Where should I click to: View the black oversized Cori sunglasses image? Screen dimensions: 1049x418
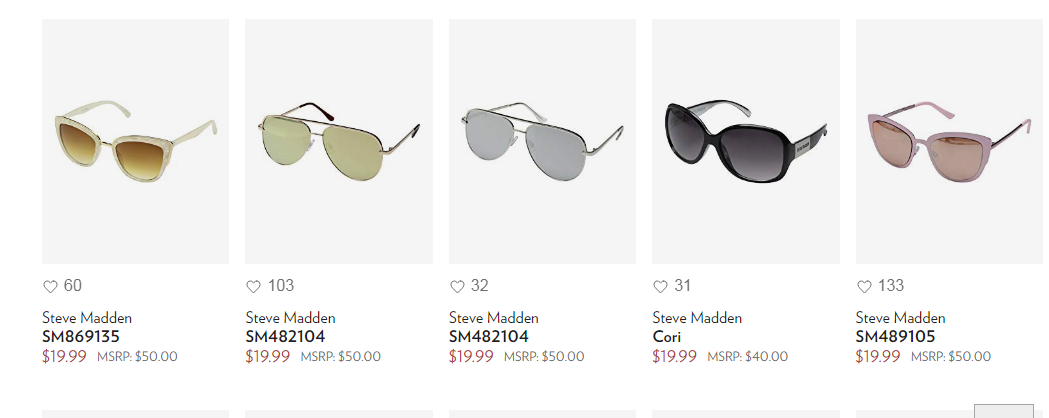(746, 141)
